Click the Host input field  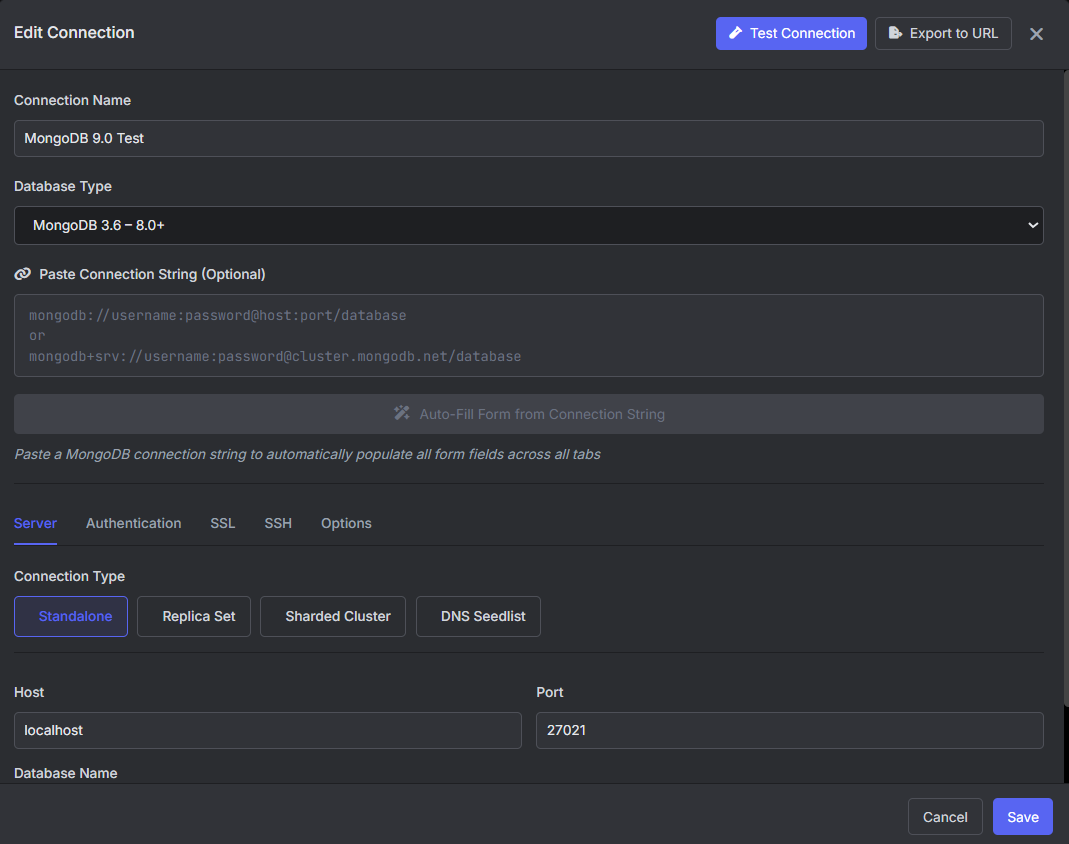coord(268,730)
